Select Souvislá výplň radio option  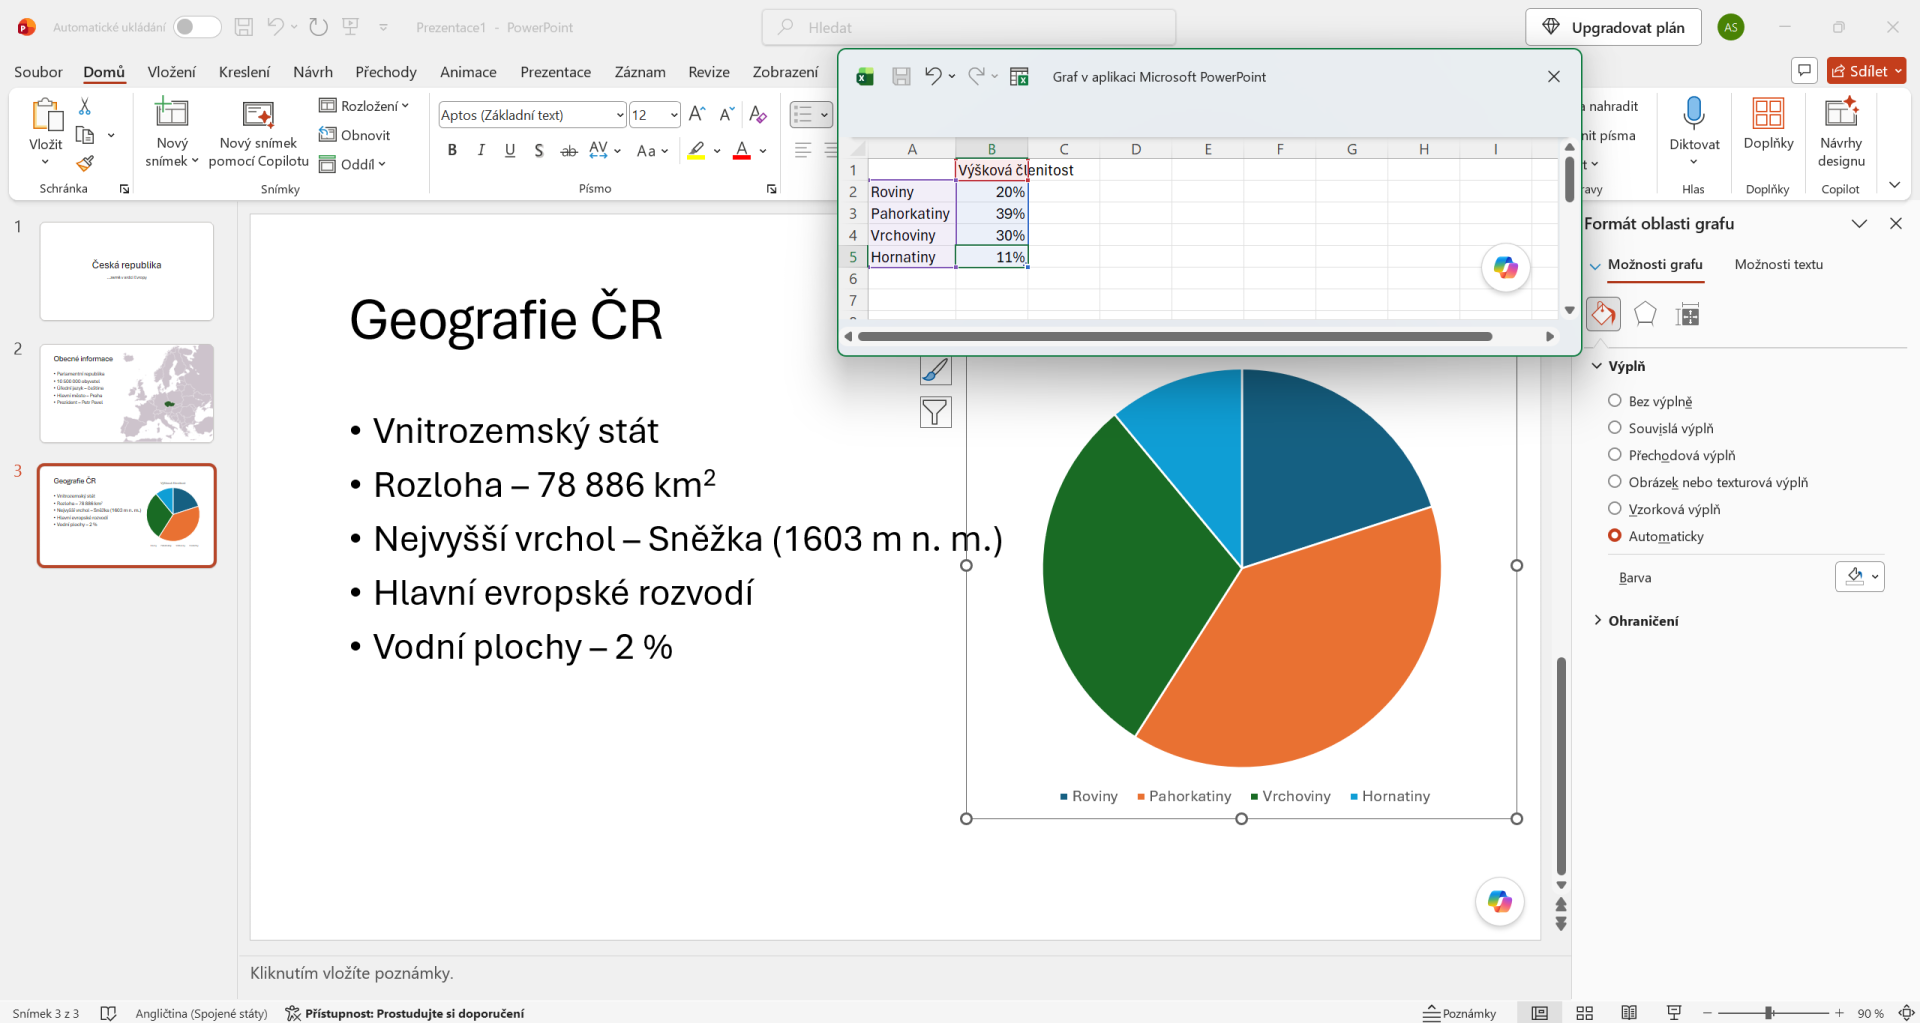click(1614, 427)
